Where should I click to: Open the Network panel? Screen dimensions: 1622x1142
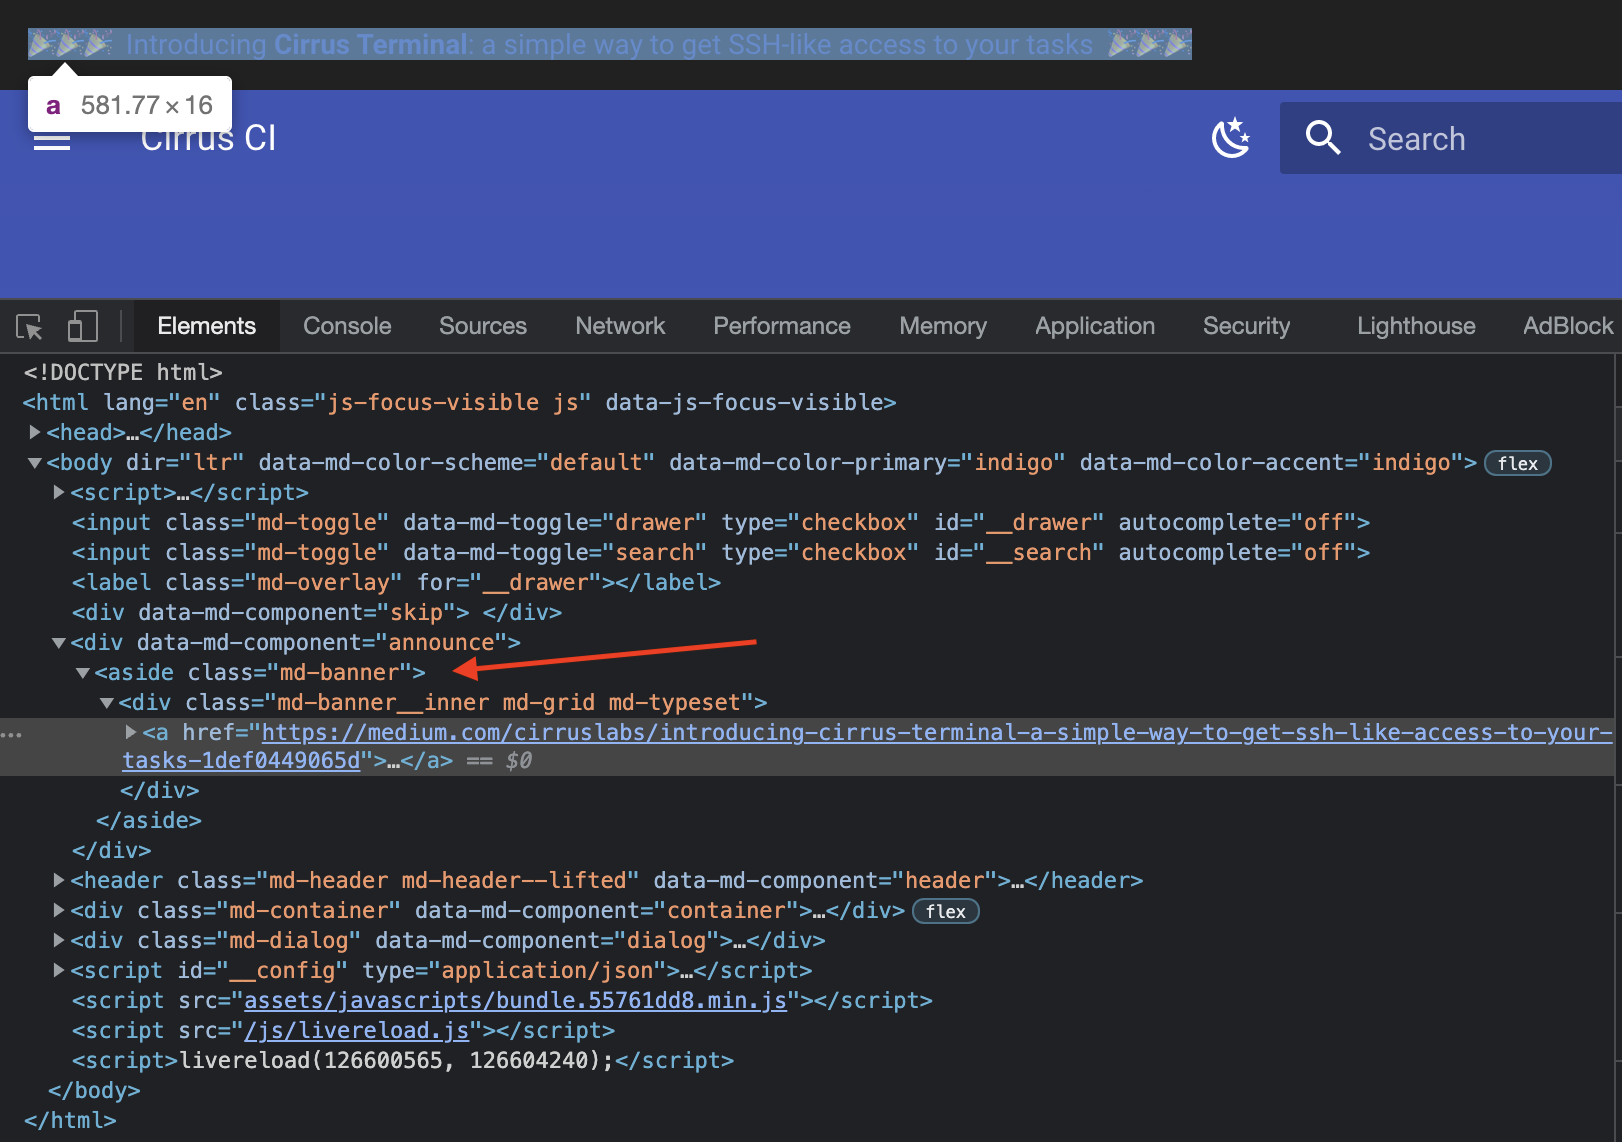pyautogui.click(x=620, y=326)
